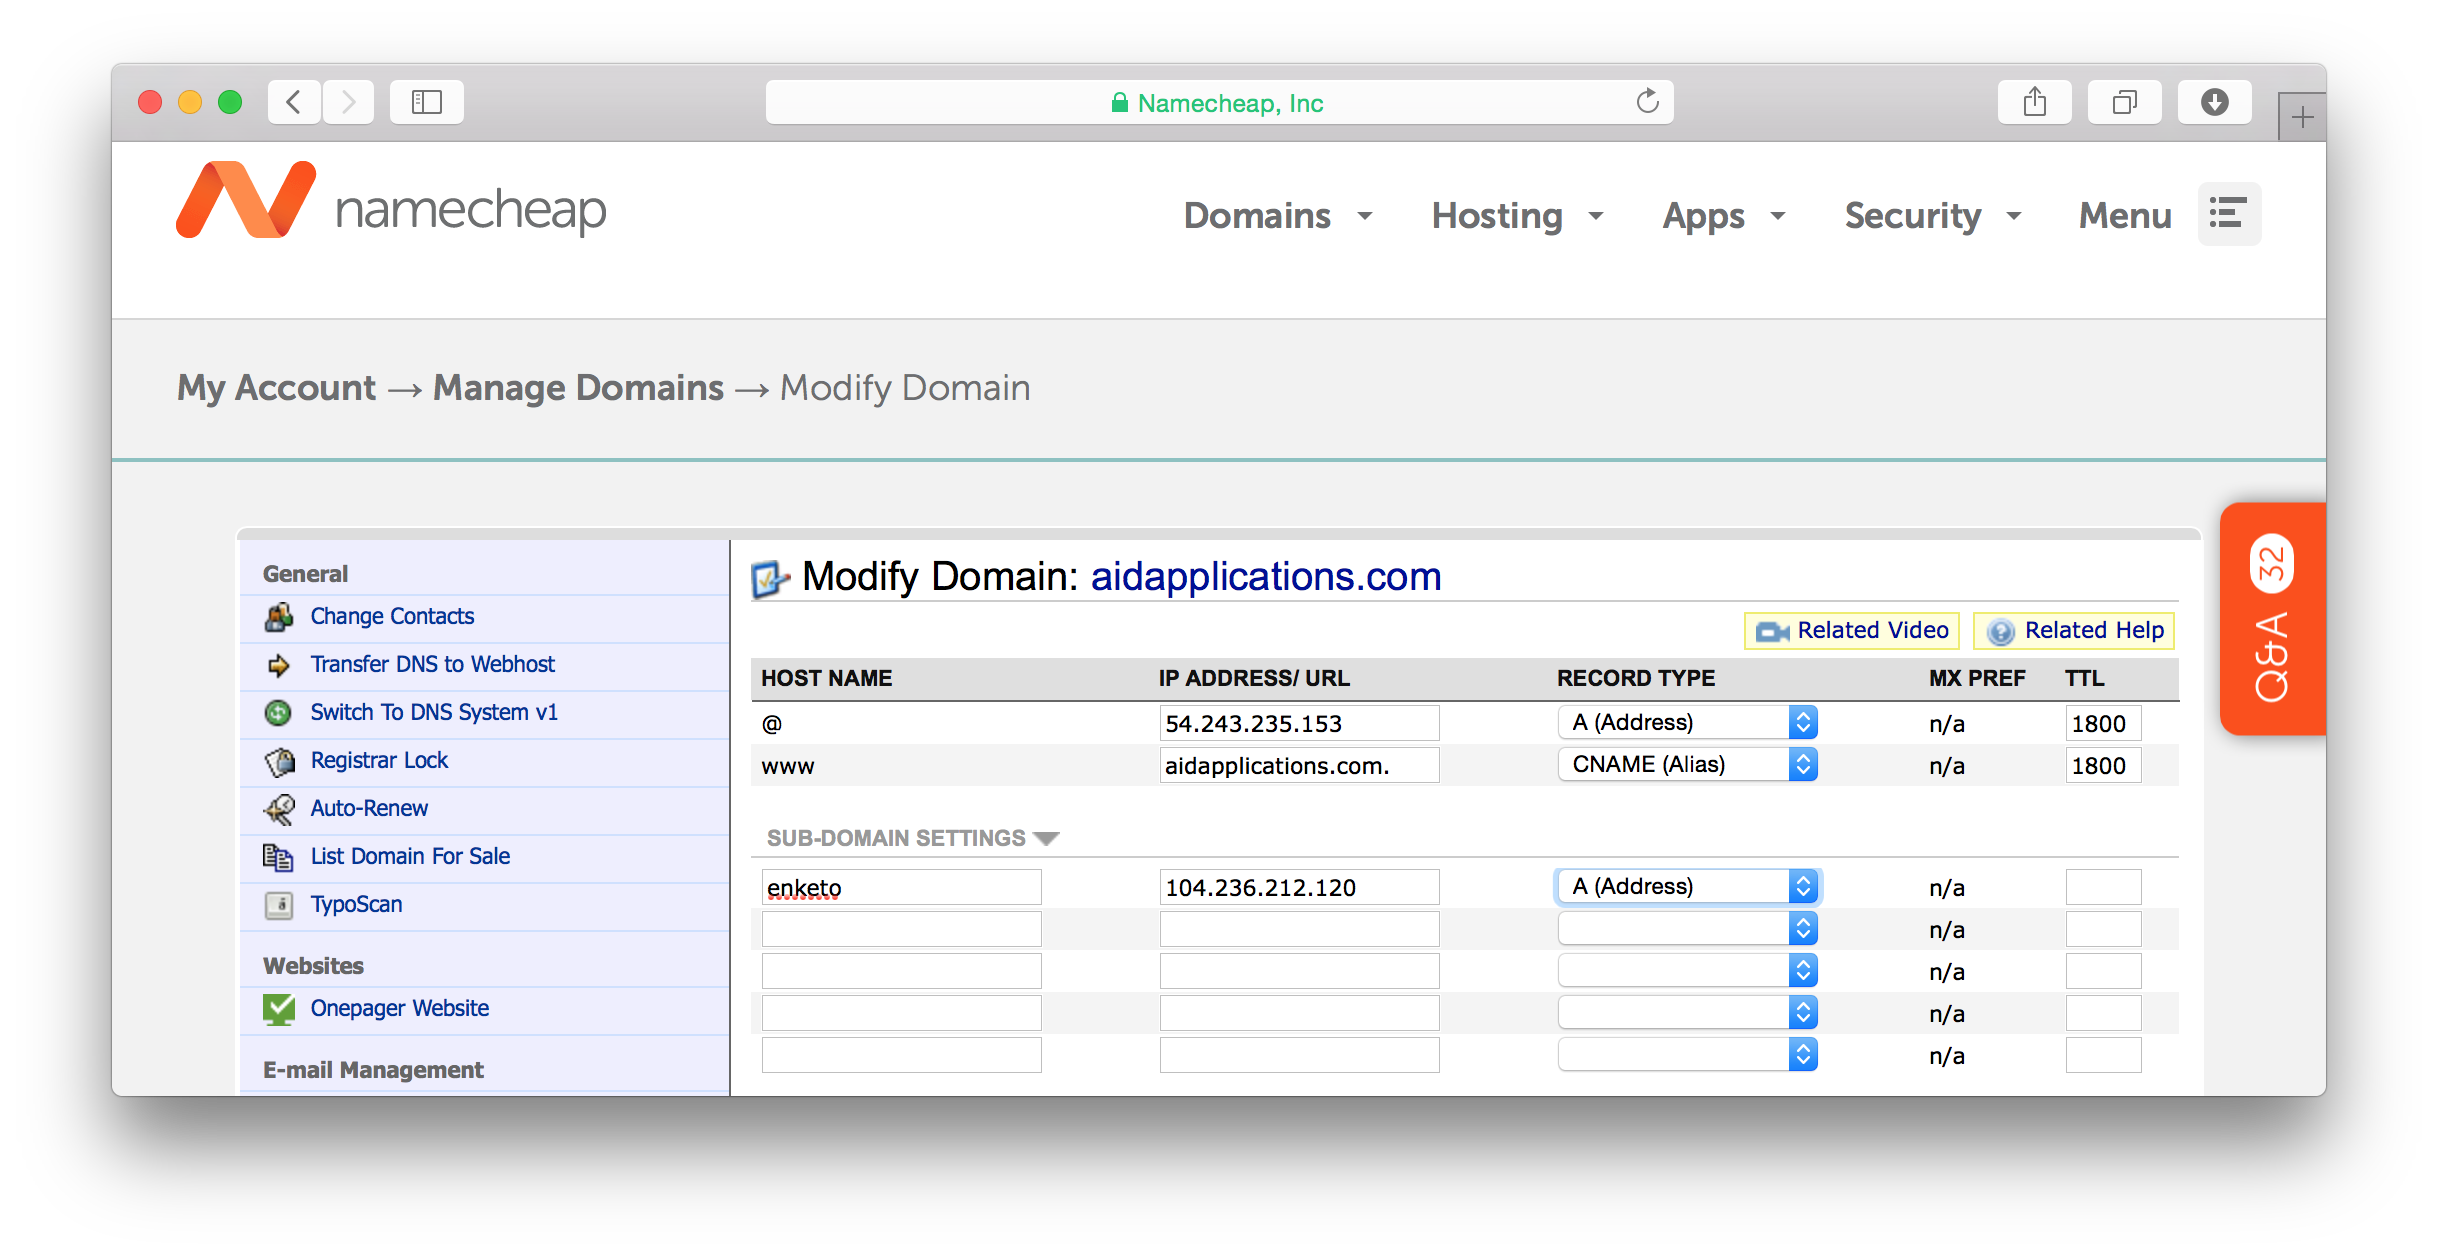Click the IP field with 104.236.212.120
The width and height of the screenshot is (2438, 1256).
[x=1299, y=887]
